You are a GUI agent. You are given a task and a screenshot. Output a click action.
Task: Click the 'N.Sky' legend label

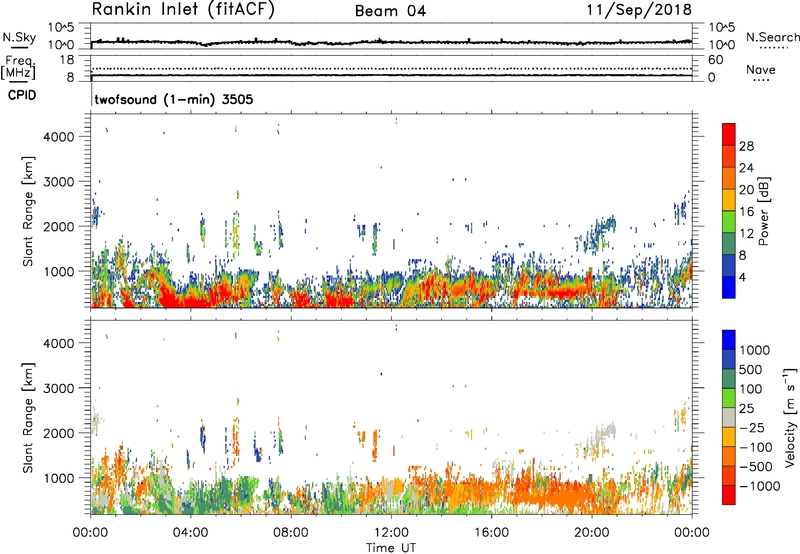pyautogui.click(x=19, y=37)
